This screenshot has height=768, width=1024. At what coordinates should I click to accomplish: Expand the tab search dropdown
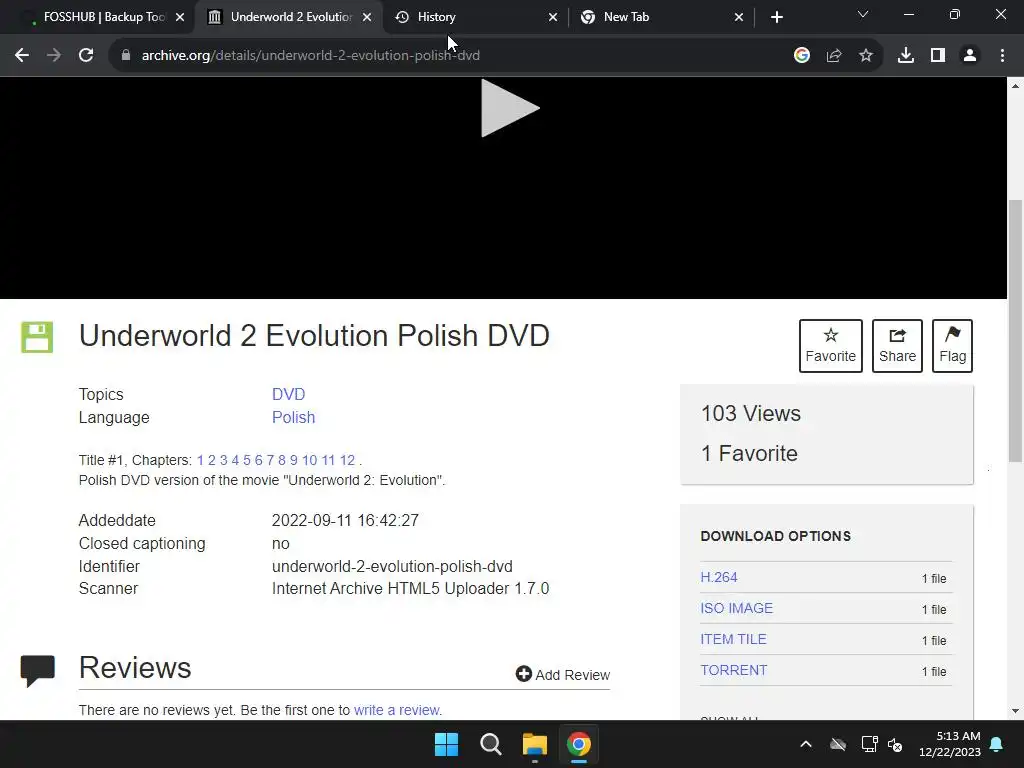863,14
